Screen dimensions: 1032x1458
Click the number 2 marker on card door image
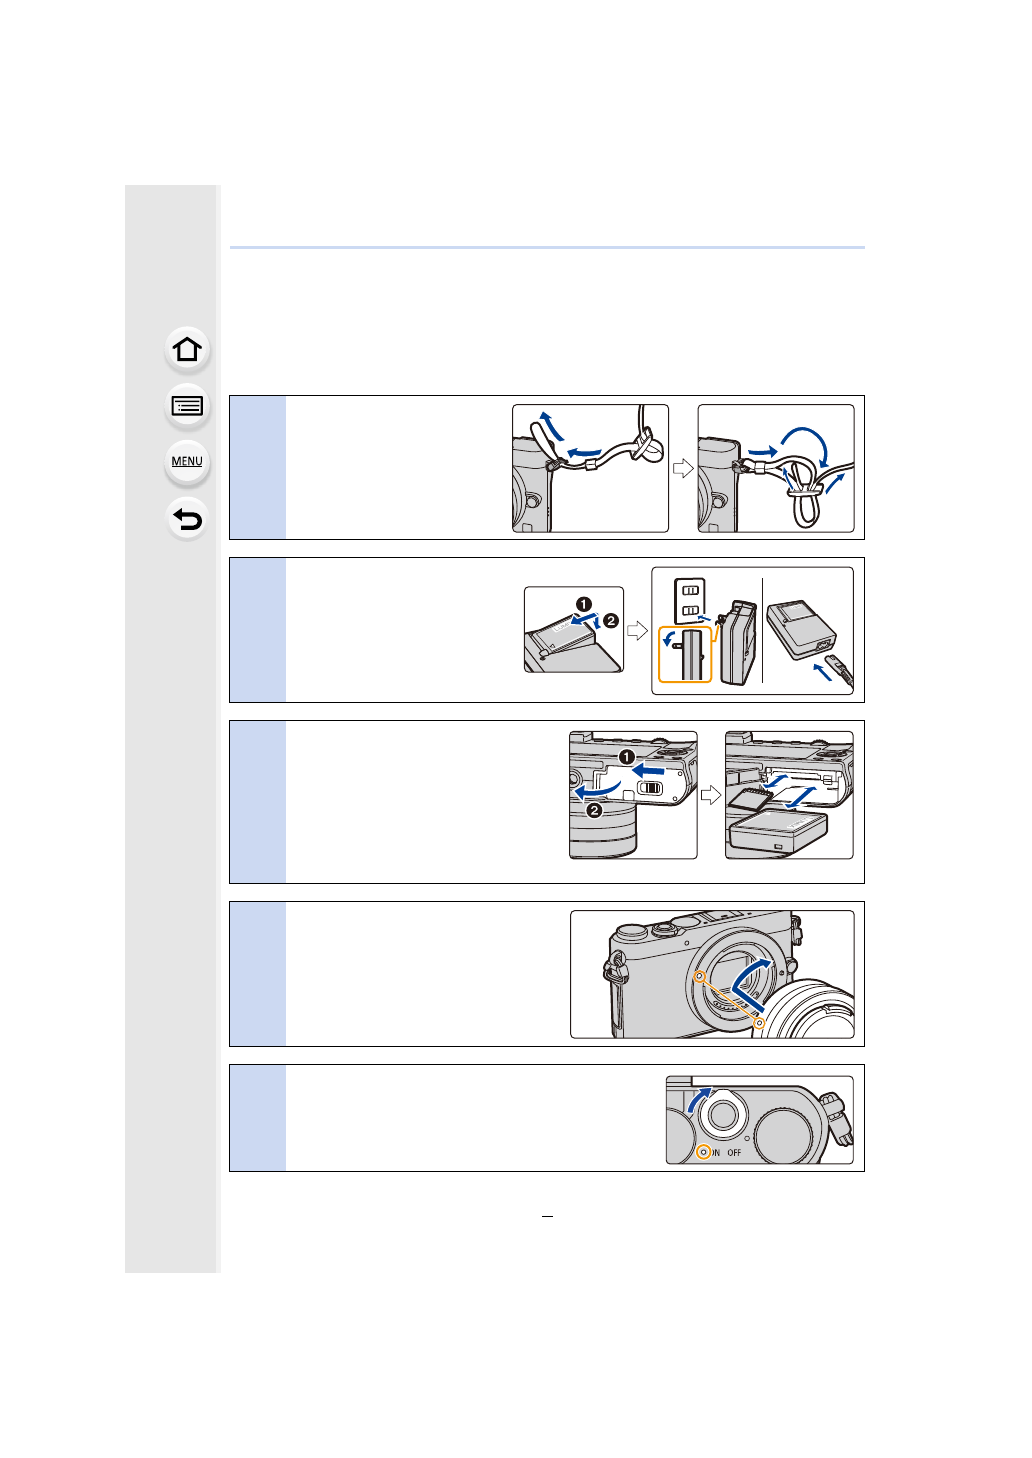click(594, 810)
